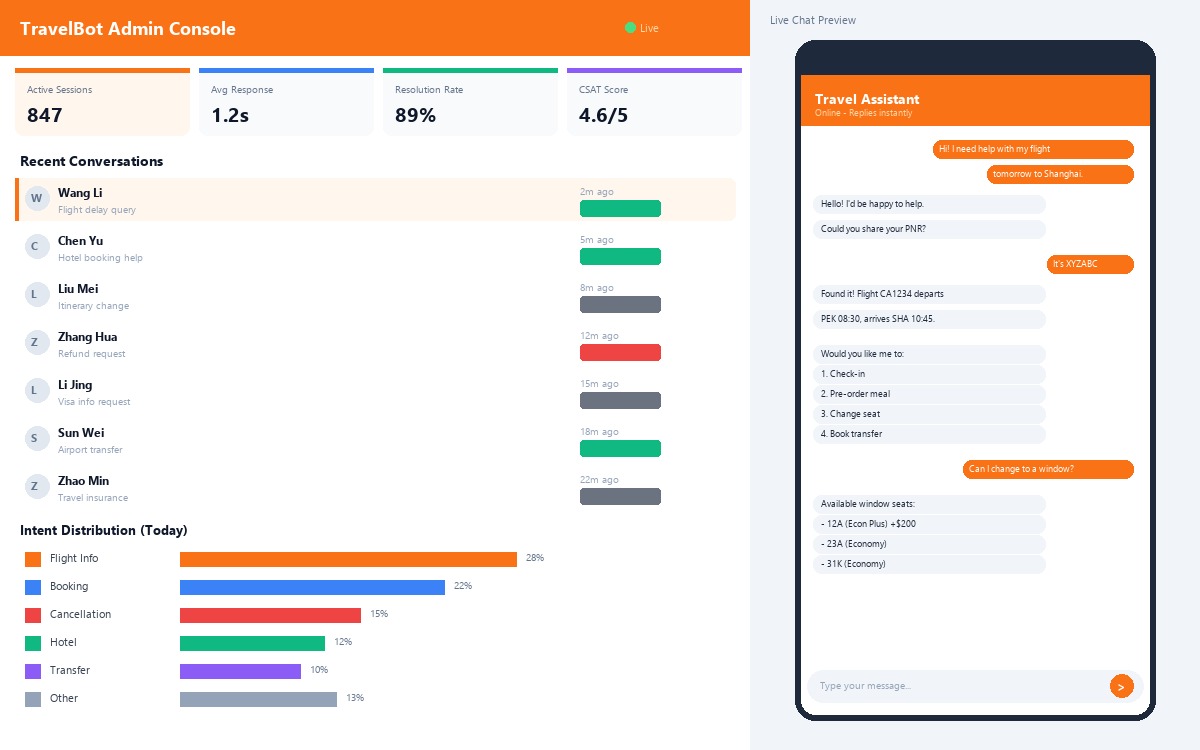Viewport: 1200px width, 750px height.
Task: Select the "4. Book transfer" option
Action: 930,433
